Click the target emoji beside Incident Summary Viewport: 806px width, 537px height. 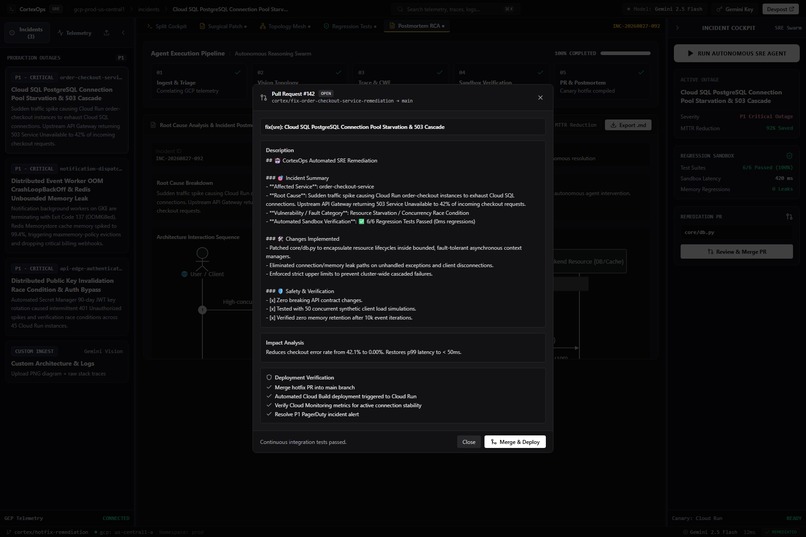[280, 178]
